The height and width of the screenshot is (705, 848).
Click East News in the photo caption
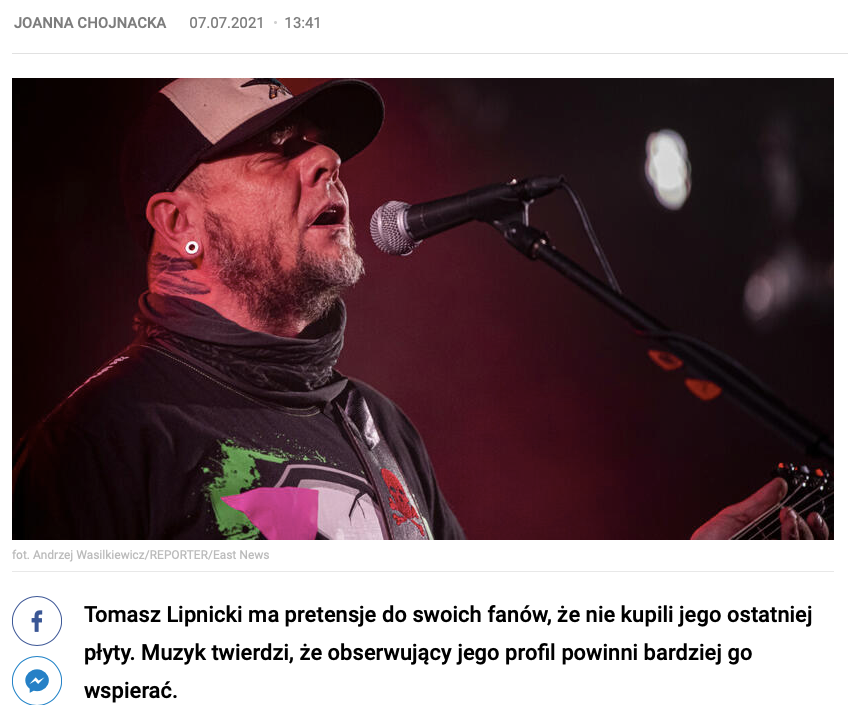(x=241, y=555)
